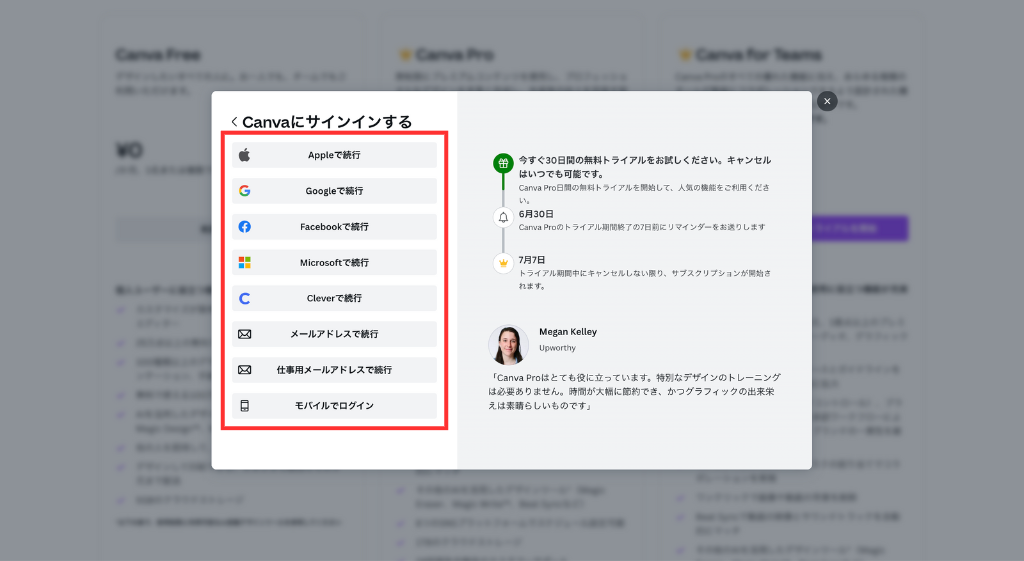This screenshot has height=561, width=1024.
Task: Click the green gift icon in the timeline
Action: click(503, 163)
